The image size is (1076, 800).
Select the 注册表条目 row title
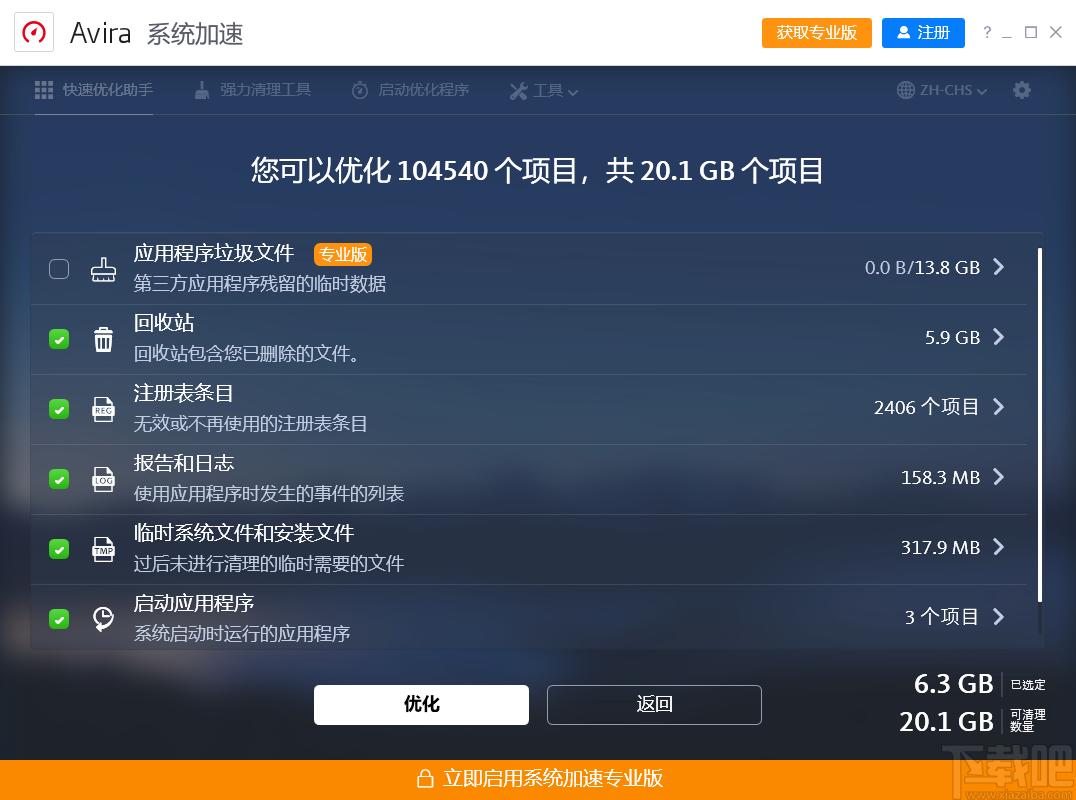[183, 392]
